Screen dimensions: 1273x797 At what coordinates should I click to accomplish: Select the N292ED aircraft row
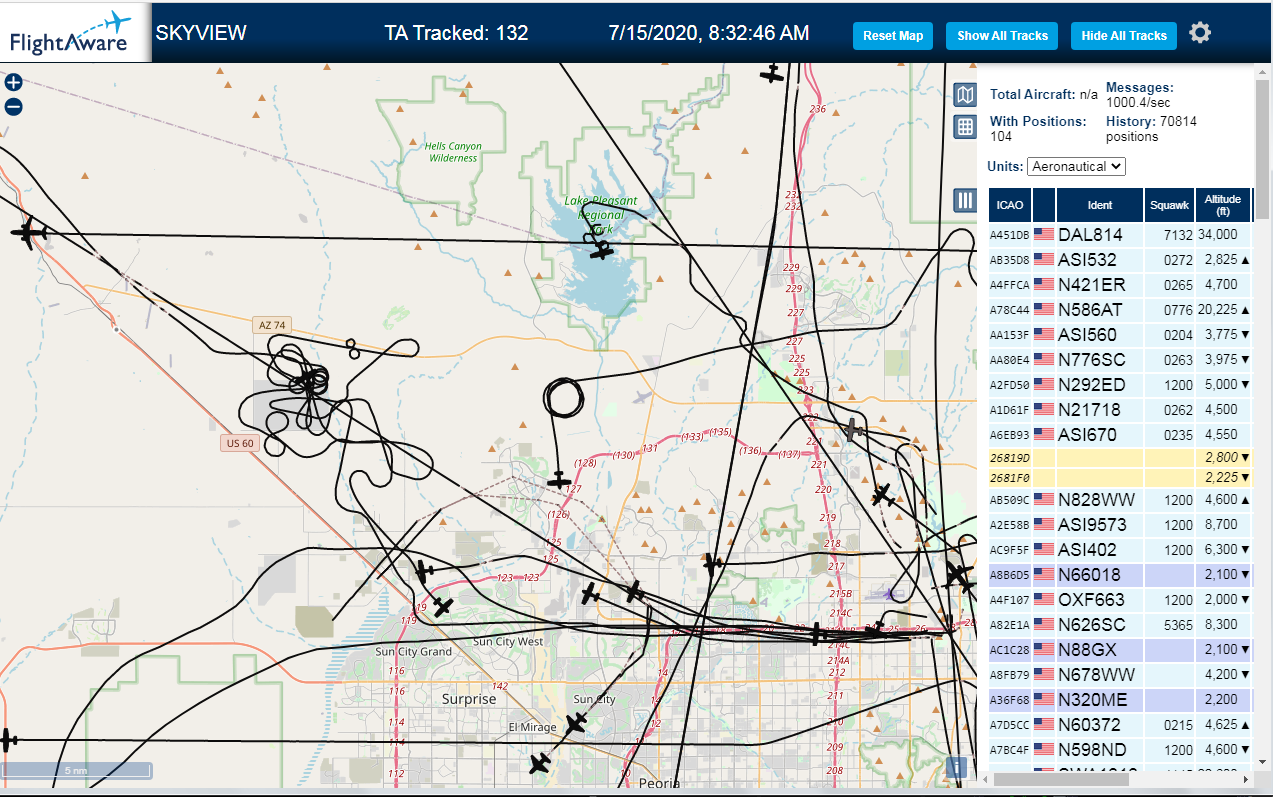pos(1121,385)
